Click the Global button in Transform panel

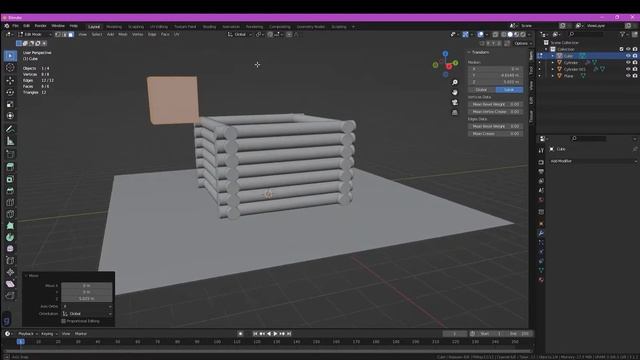point(482,90)
